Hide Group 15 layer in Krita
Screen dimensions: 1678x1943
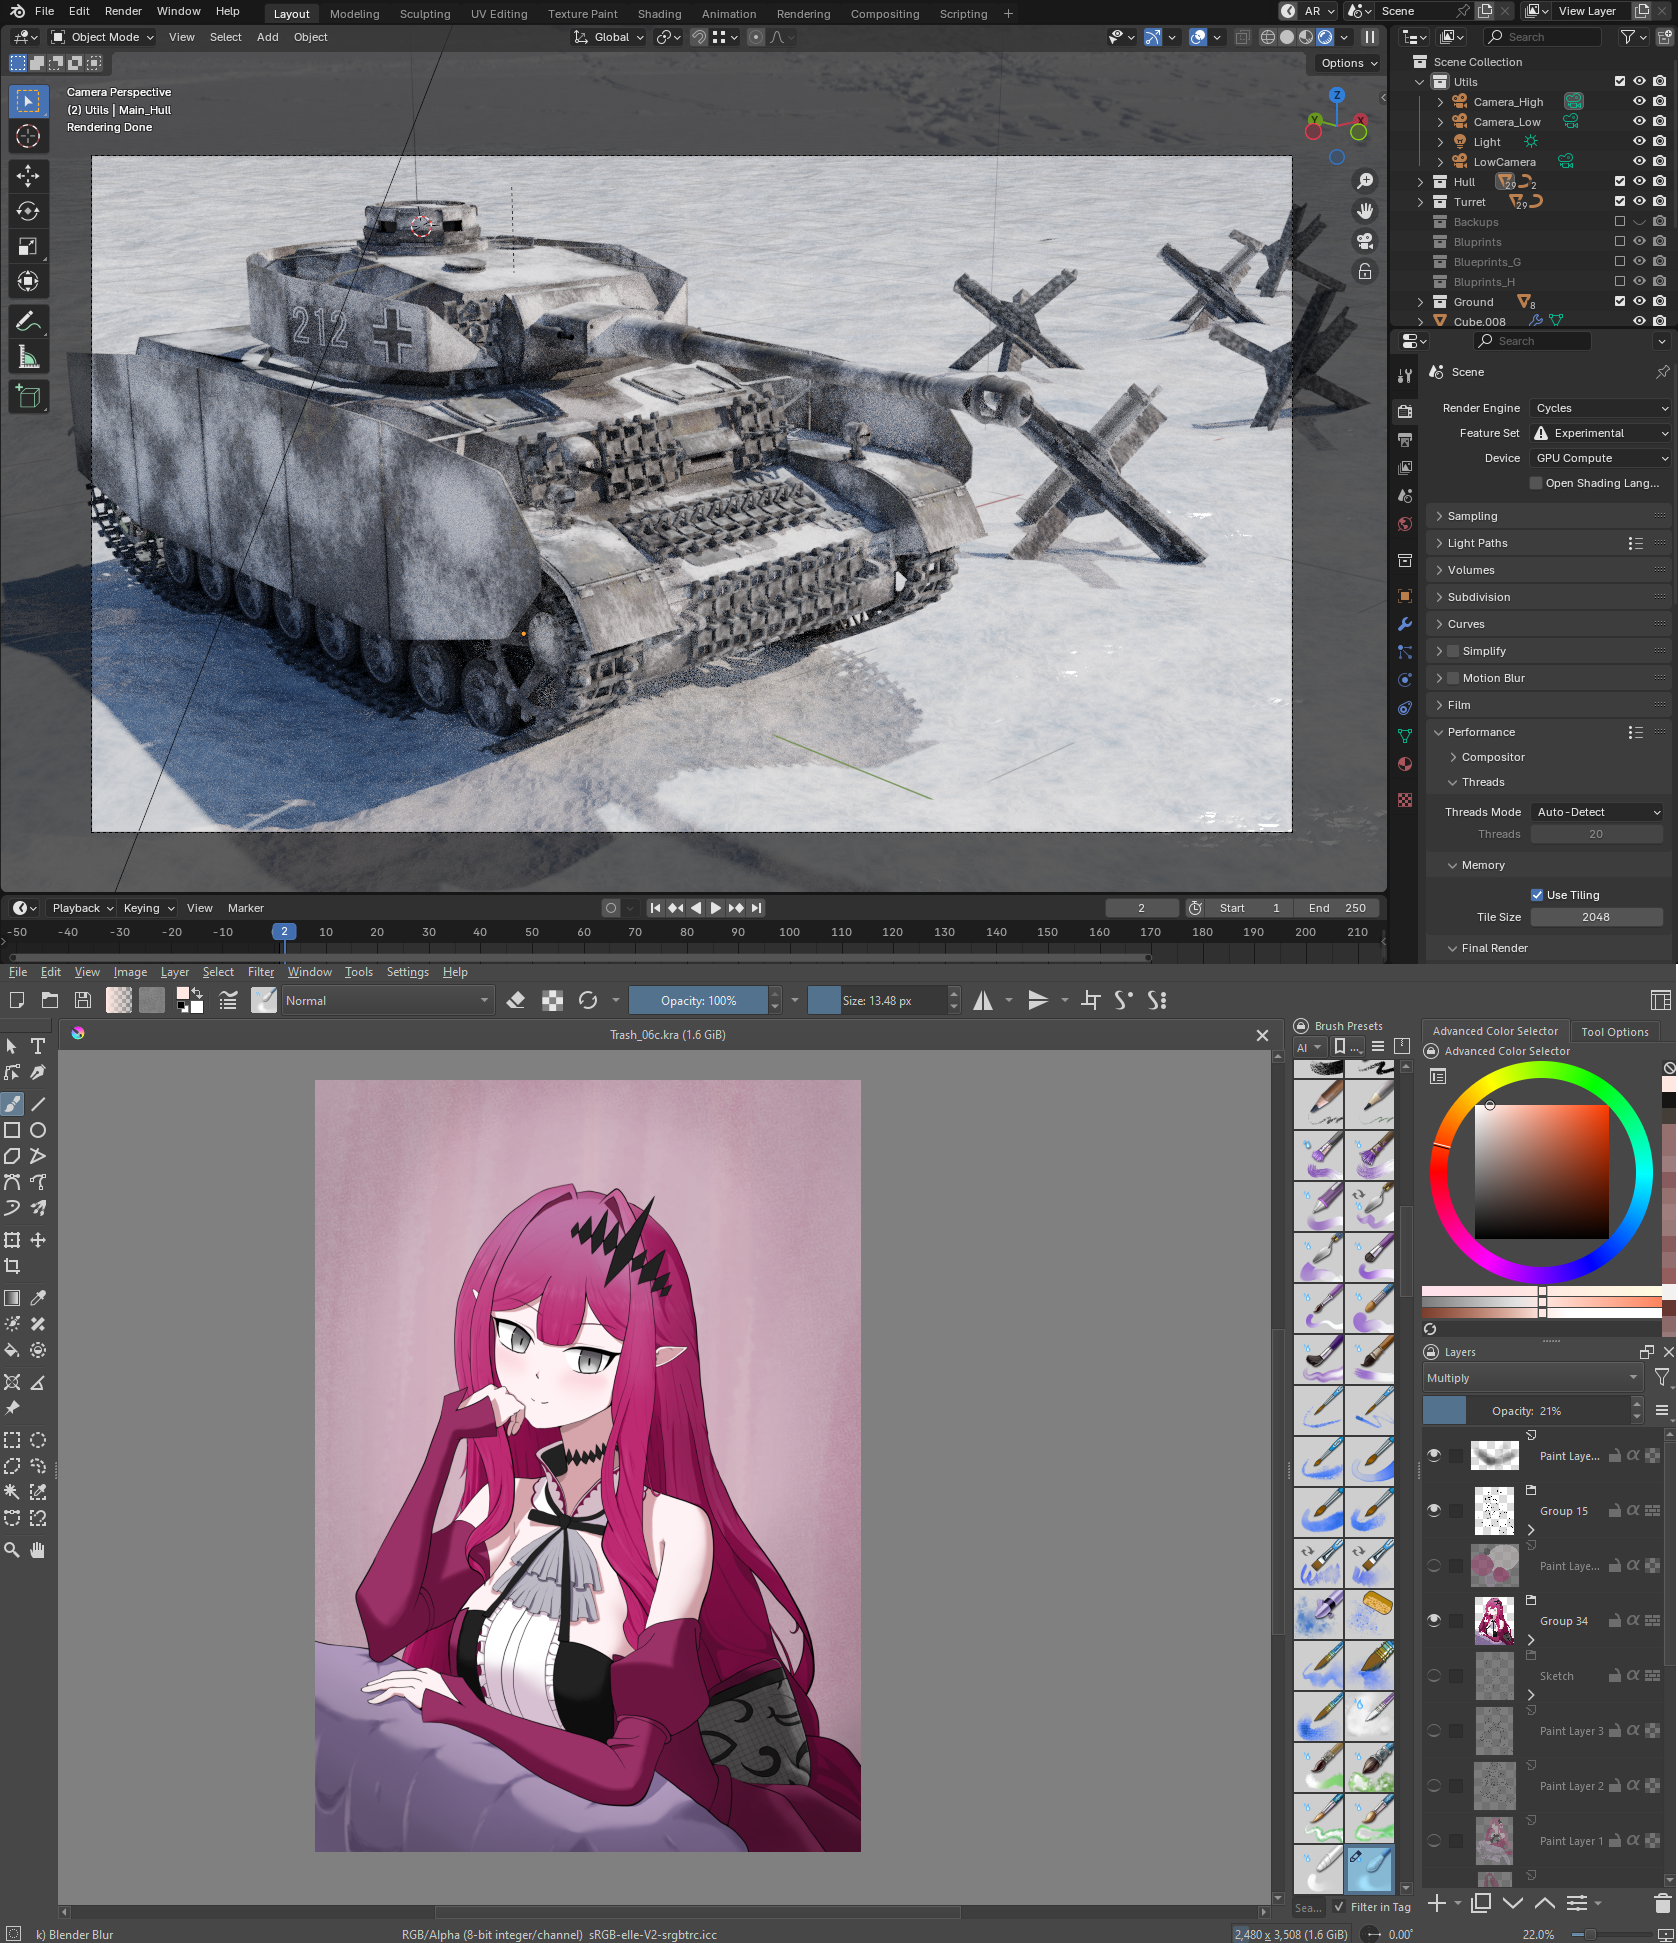click(1434, 1510)
